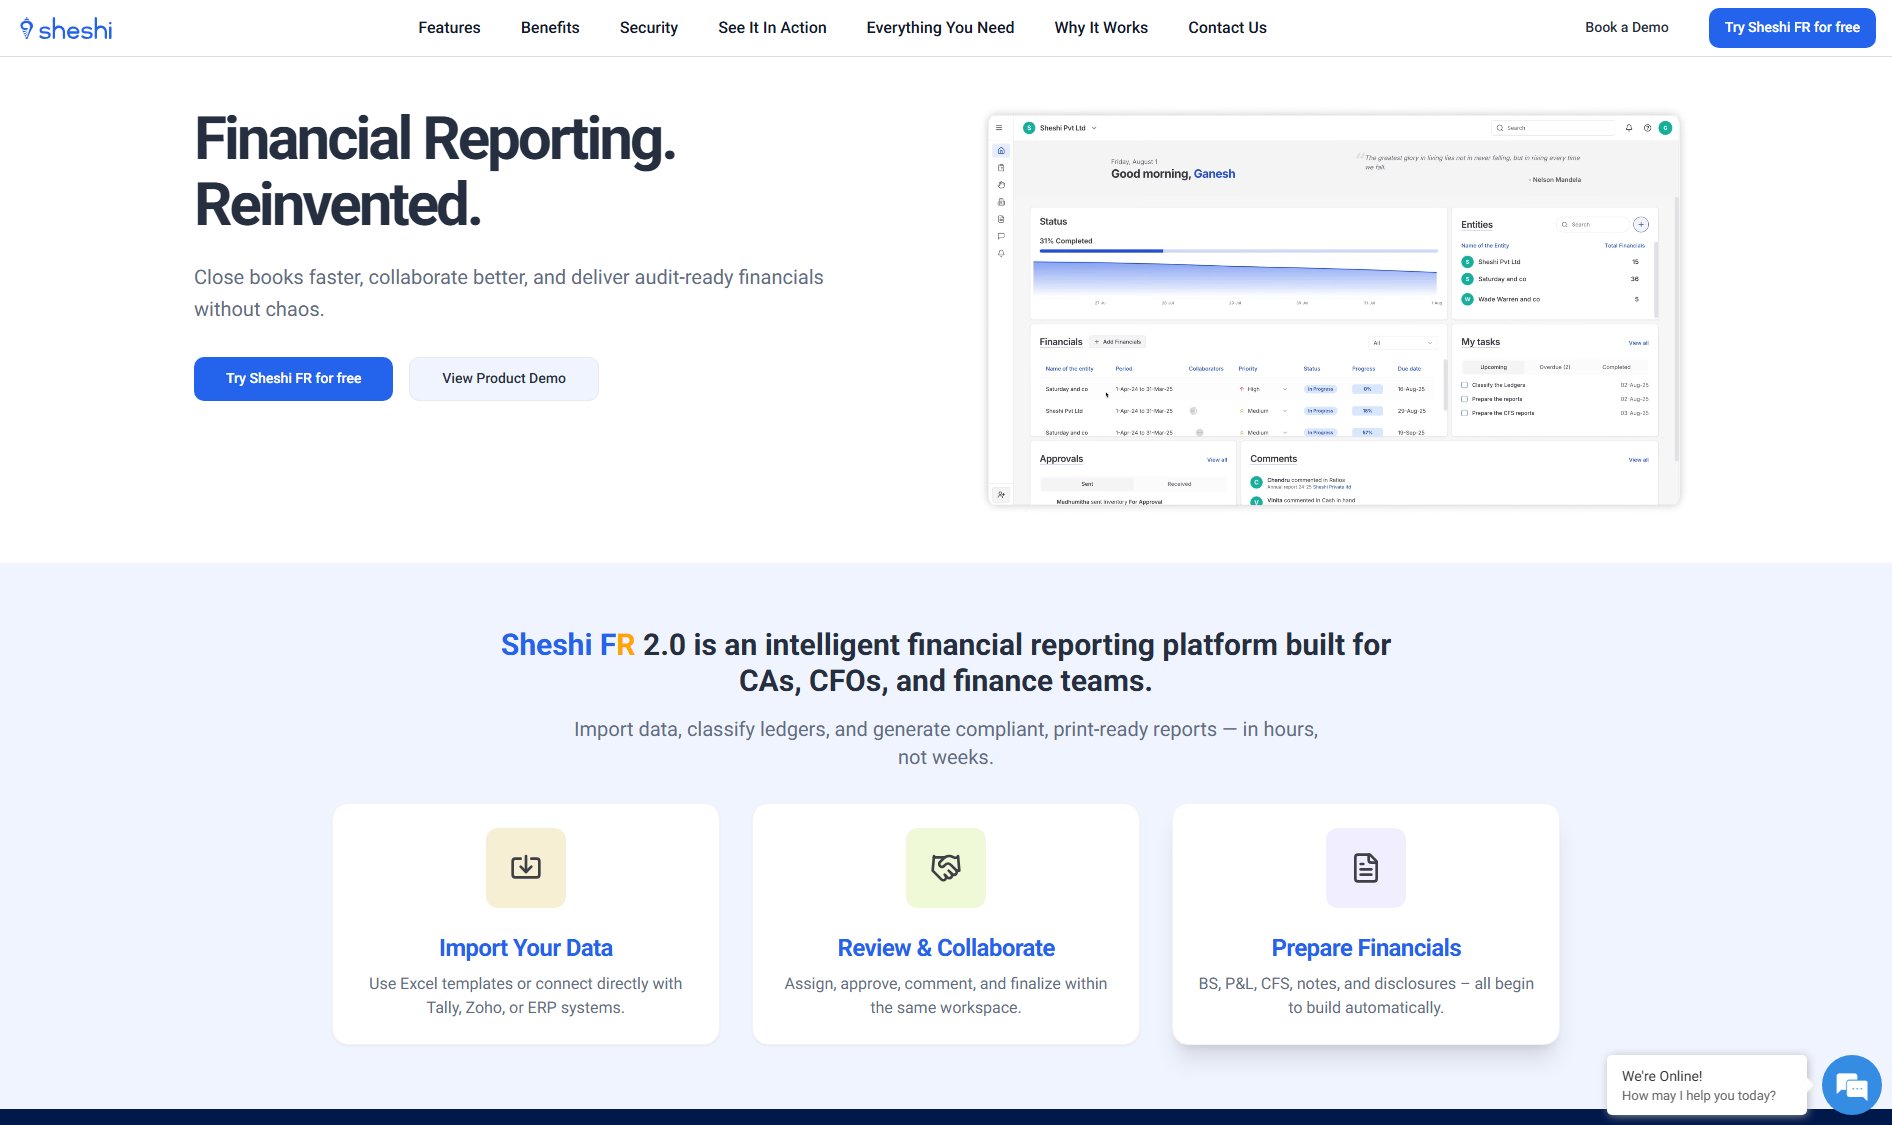This screenshot has height=1125, width=1892.
Task: Go to the Security nav item
Action: click(649, 28)
